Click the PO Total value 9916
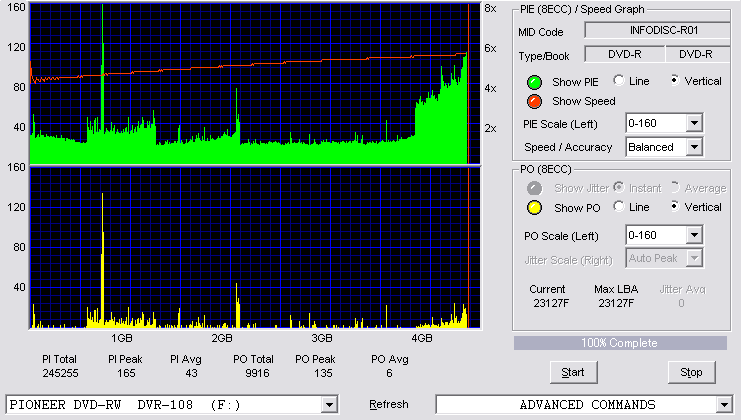 tap(257, 373)
